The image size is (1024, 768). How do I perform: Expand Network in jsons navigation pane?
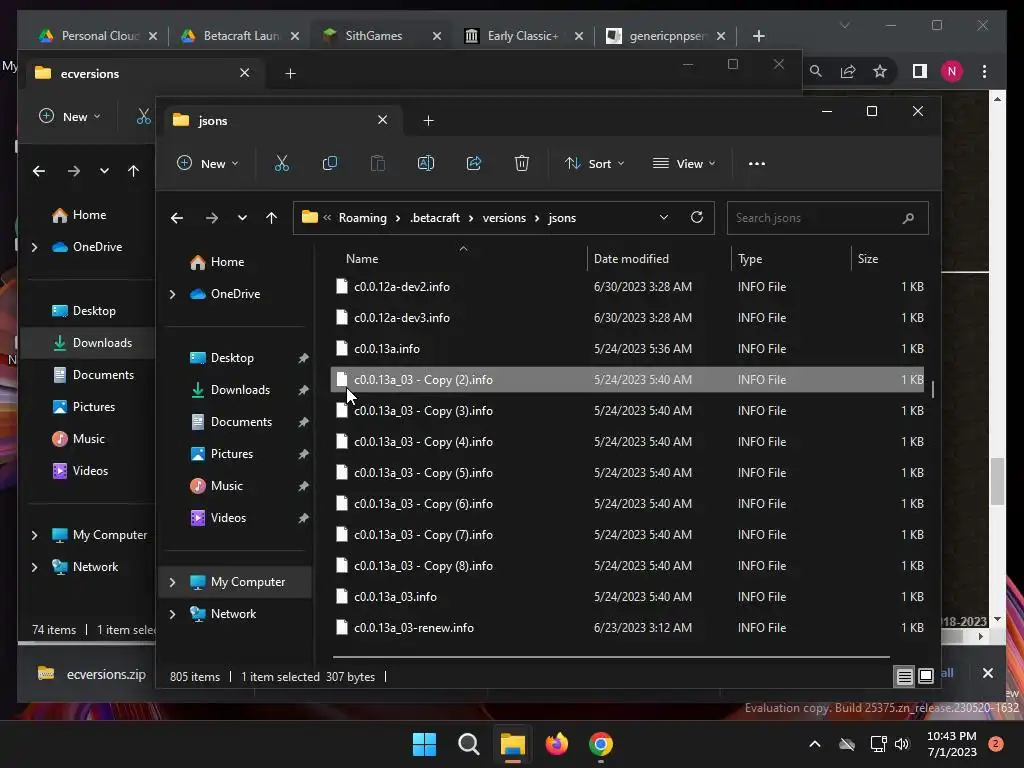(172, 615)
